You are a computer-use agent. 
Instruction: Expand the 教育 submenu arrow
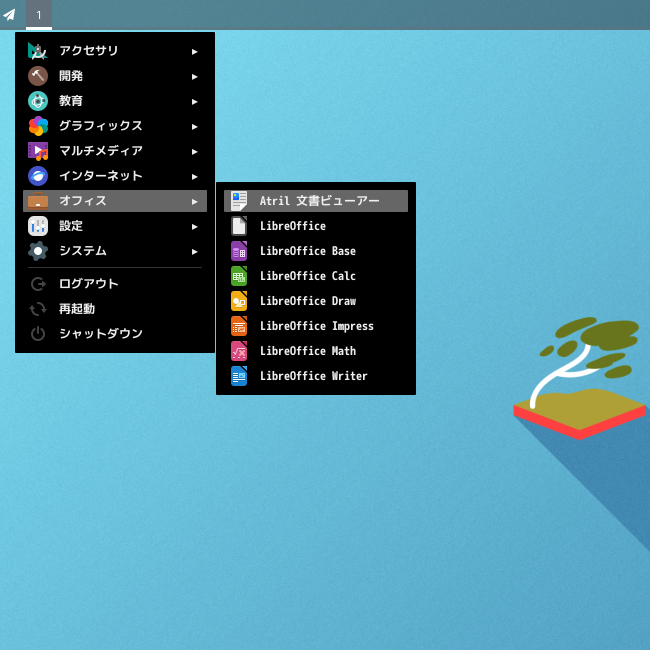point(194,102)
